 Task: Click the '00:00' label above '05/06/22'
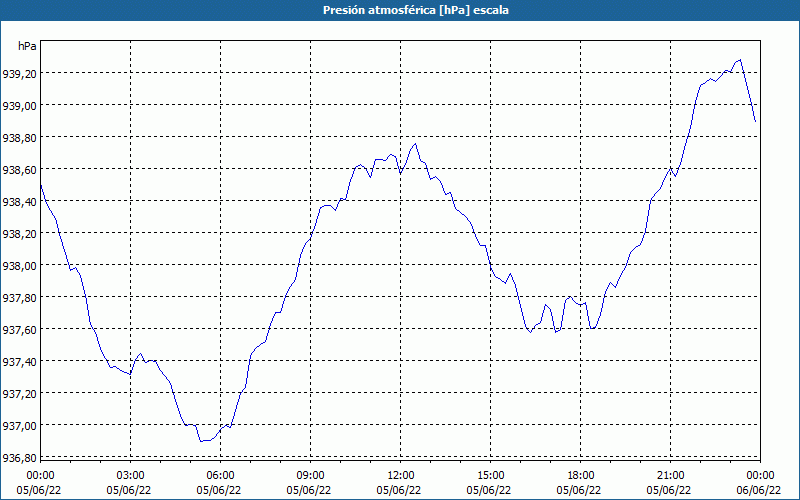point(40,476)
